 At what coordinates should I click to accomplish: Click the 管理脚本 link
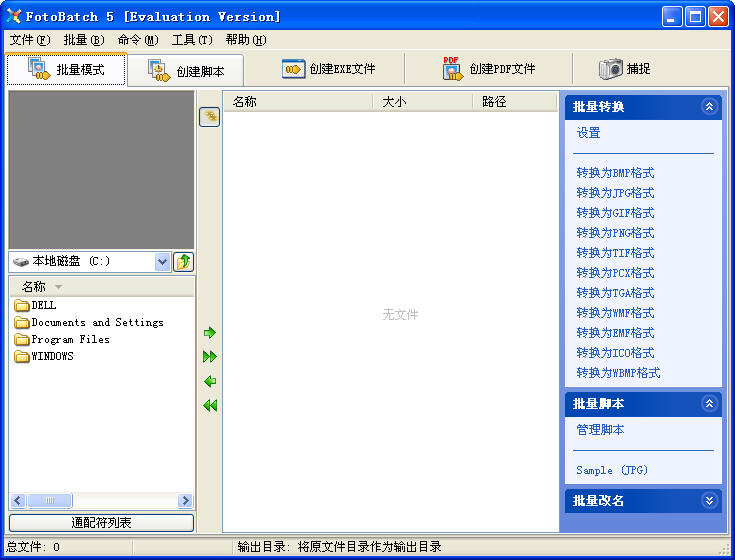click(x=600, y=430)
